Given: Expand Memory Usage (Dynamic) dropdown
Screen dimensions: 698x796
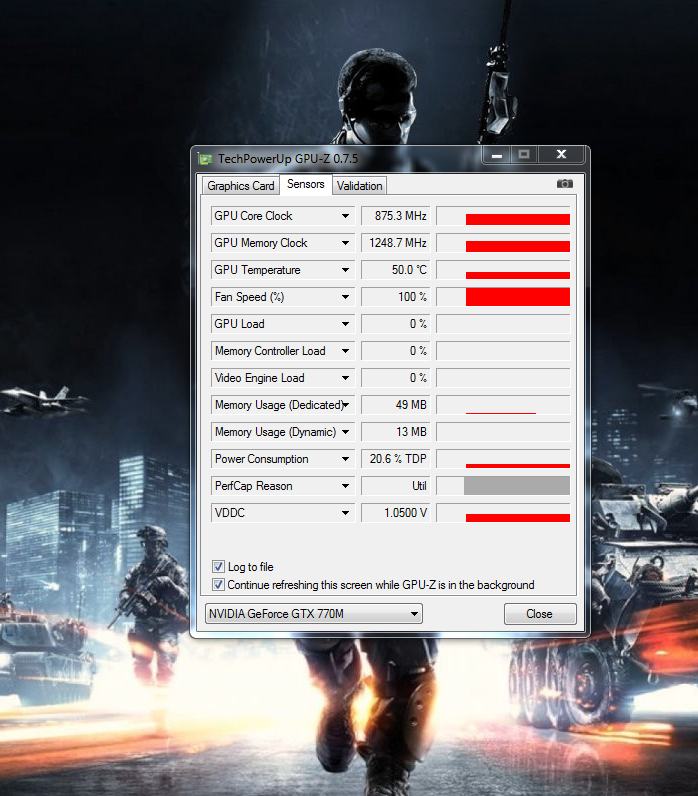Looking at the screenshot, I should [x=345, y=432].
